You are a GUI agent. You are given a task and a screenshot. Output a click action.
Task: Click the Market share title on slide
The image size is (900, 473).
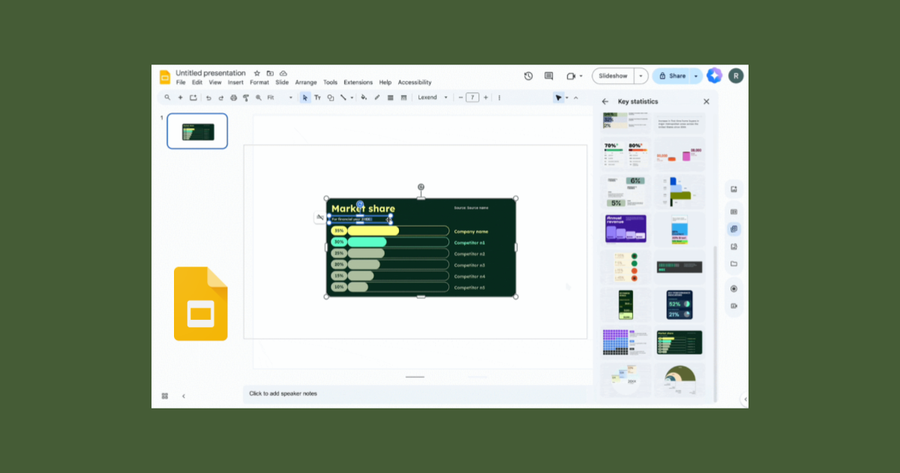[x=363, y=208]
